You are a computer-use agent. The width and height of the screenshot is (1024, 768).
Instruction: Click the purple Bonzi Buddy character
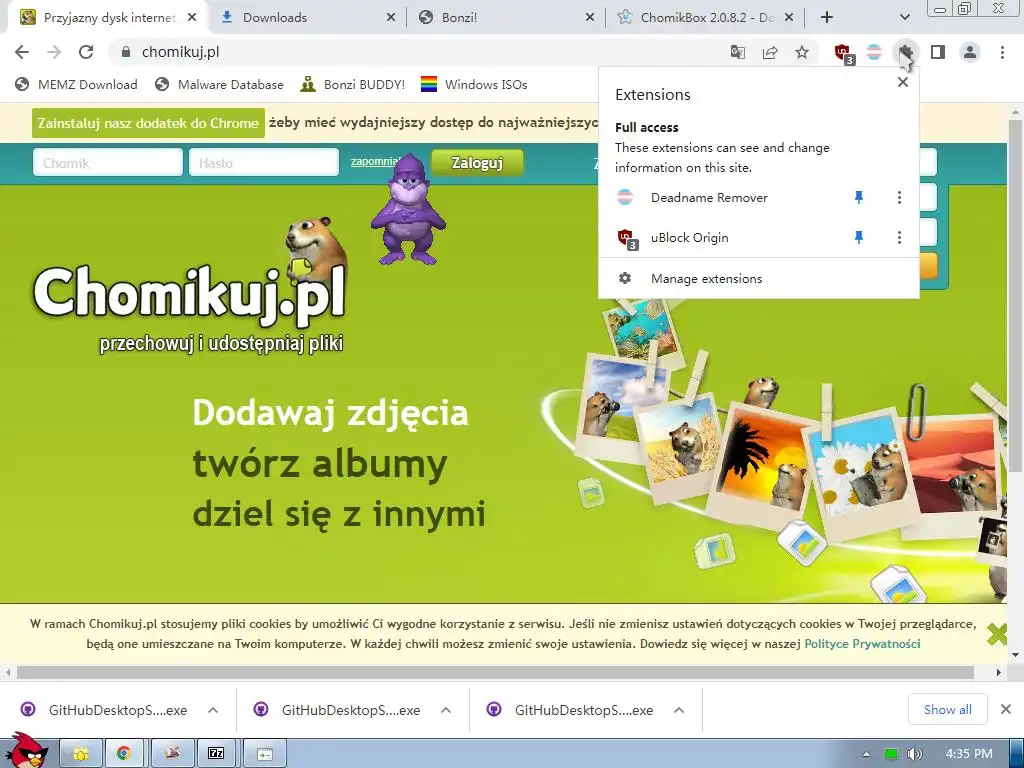point(408,210)
